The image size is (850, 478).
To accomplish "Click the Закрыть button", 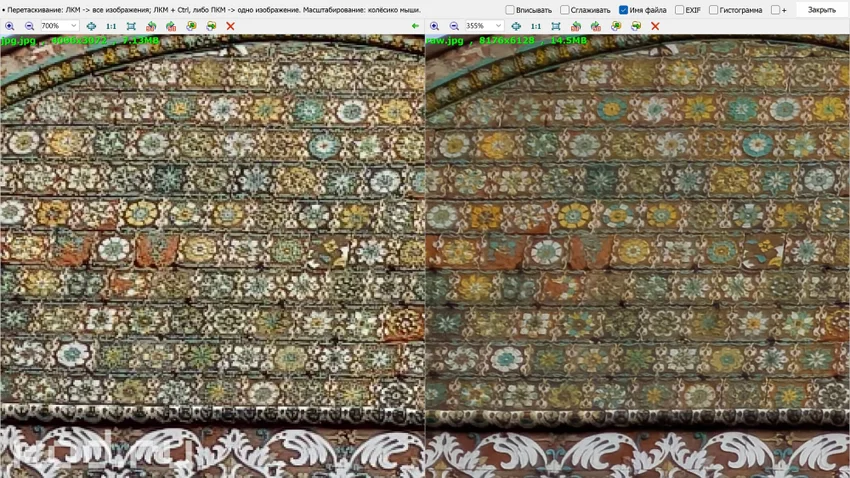I will coord(821,10).
